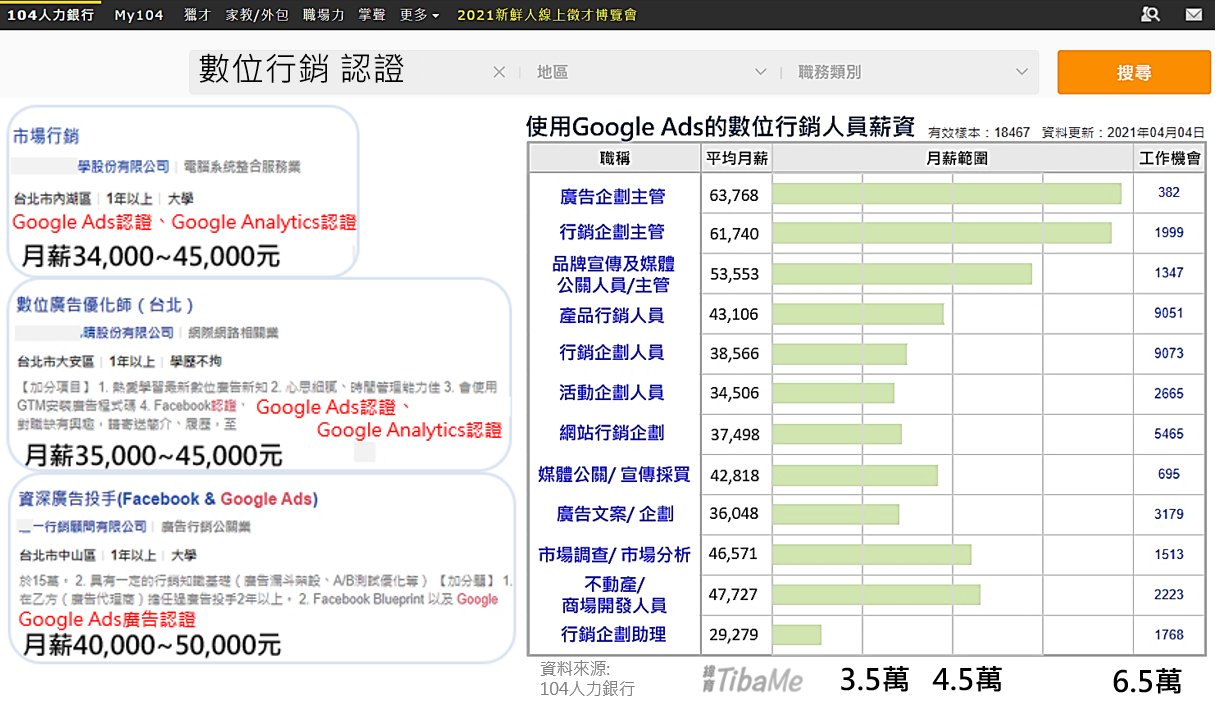Open the 資深廣告投手 job listing title

(167, 498)
